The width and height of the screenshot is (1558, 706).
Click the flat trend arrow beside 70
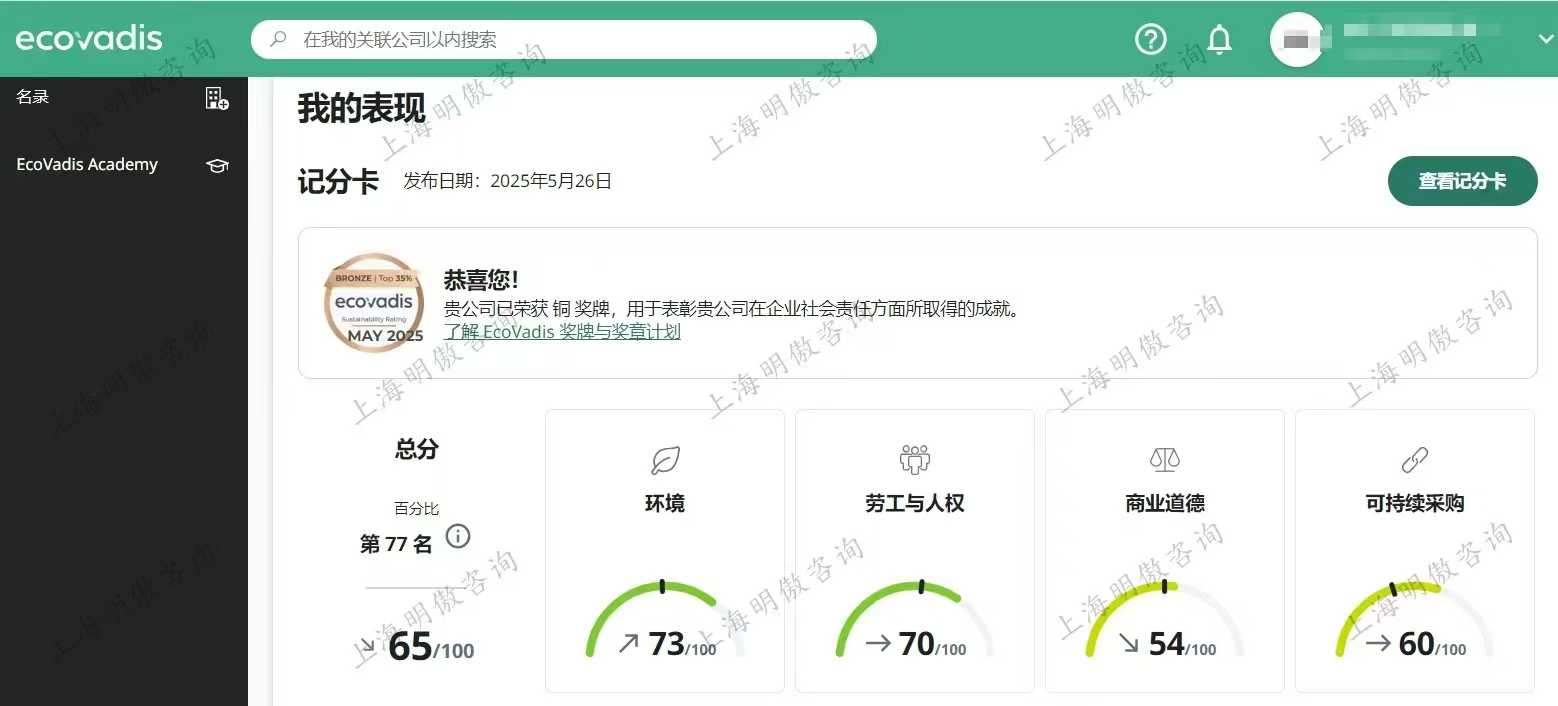pyautogui.click(x=878, y=643)
